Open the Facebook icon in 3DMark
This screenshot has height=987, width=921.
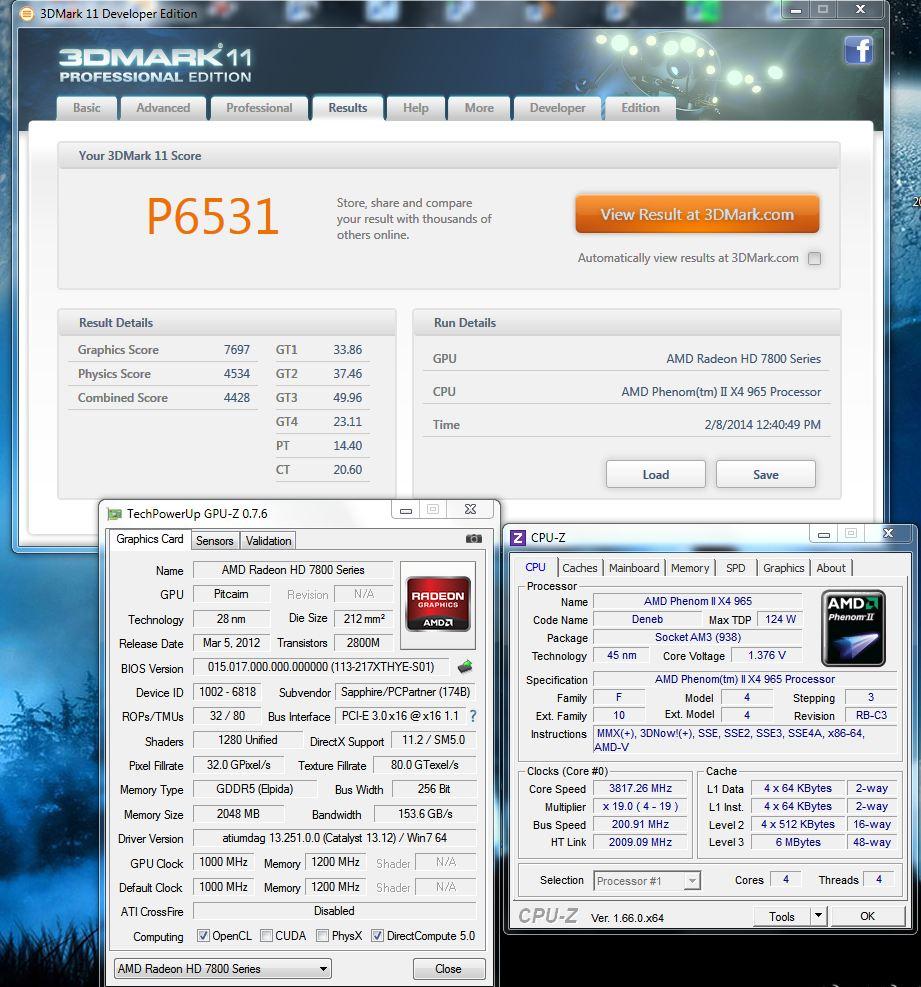click(859, 50)
